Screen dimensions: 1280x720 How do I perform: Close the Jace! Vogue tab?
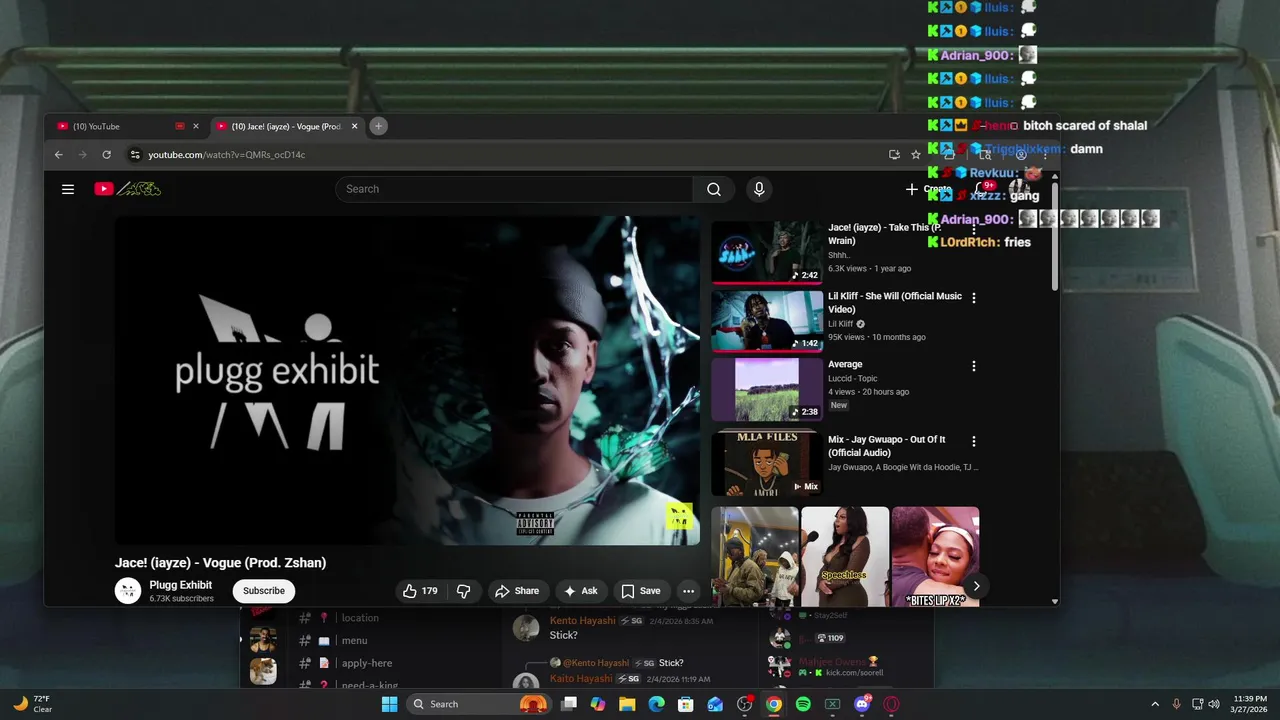pos(354,126)
